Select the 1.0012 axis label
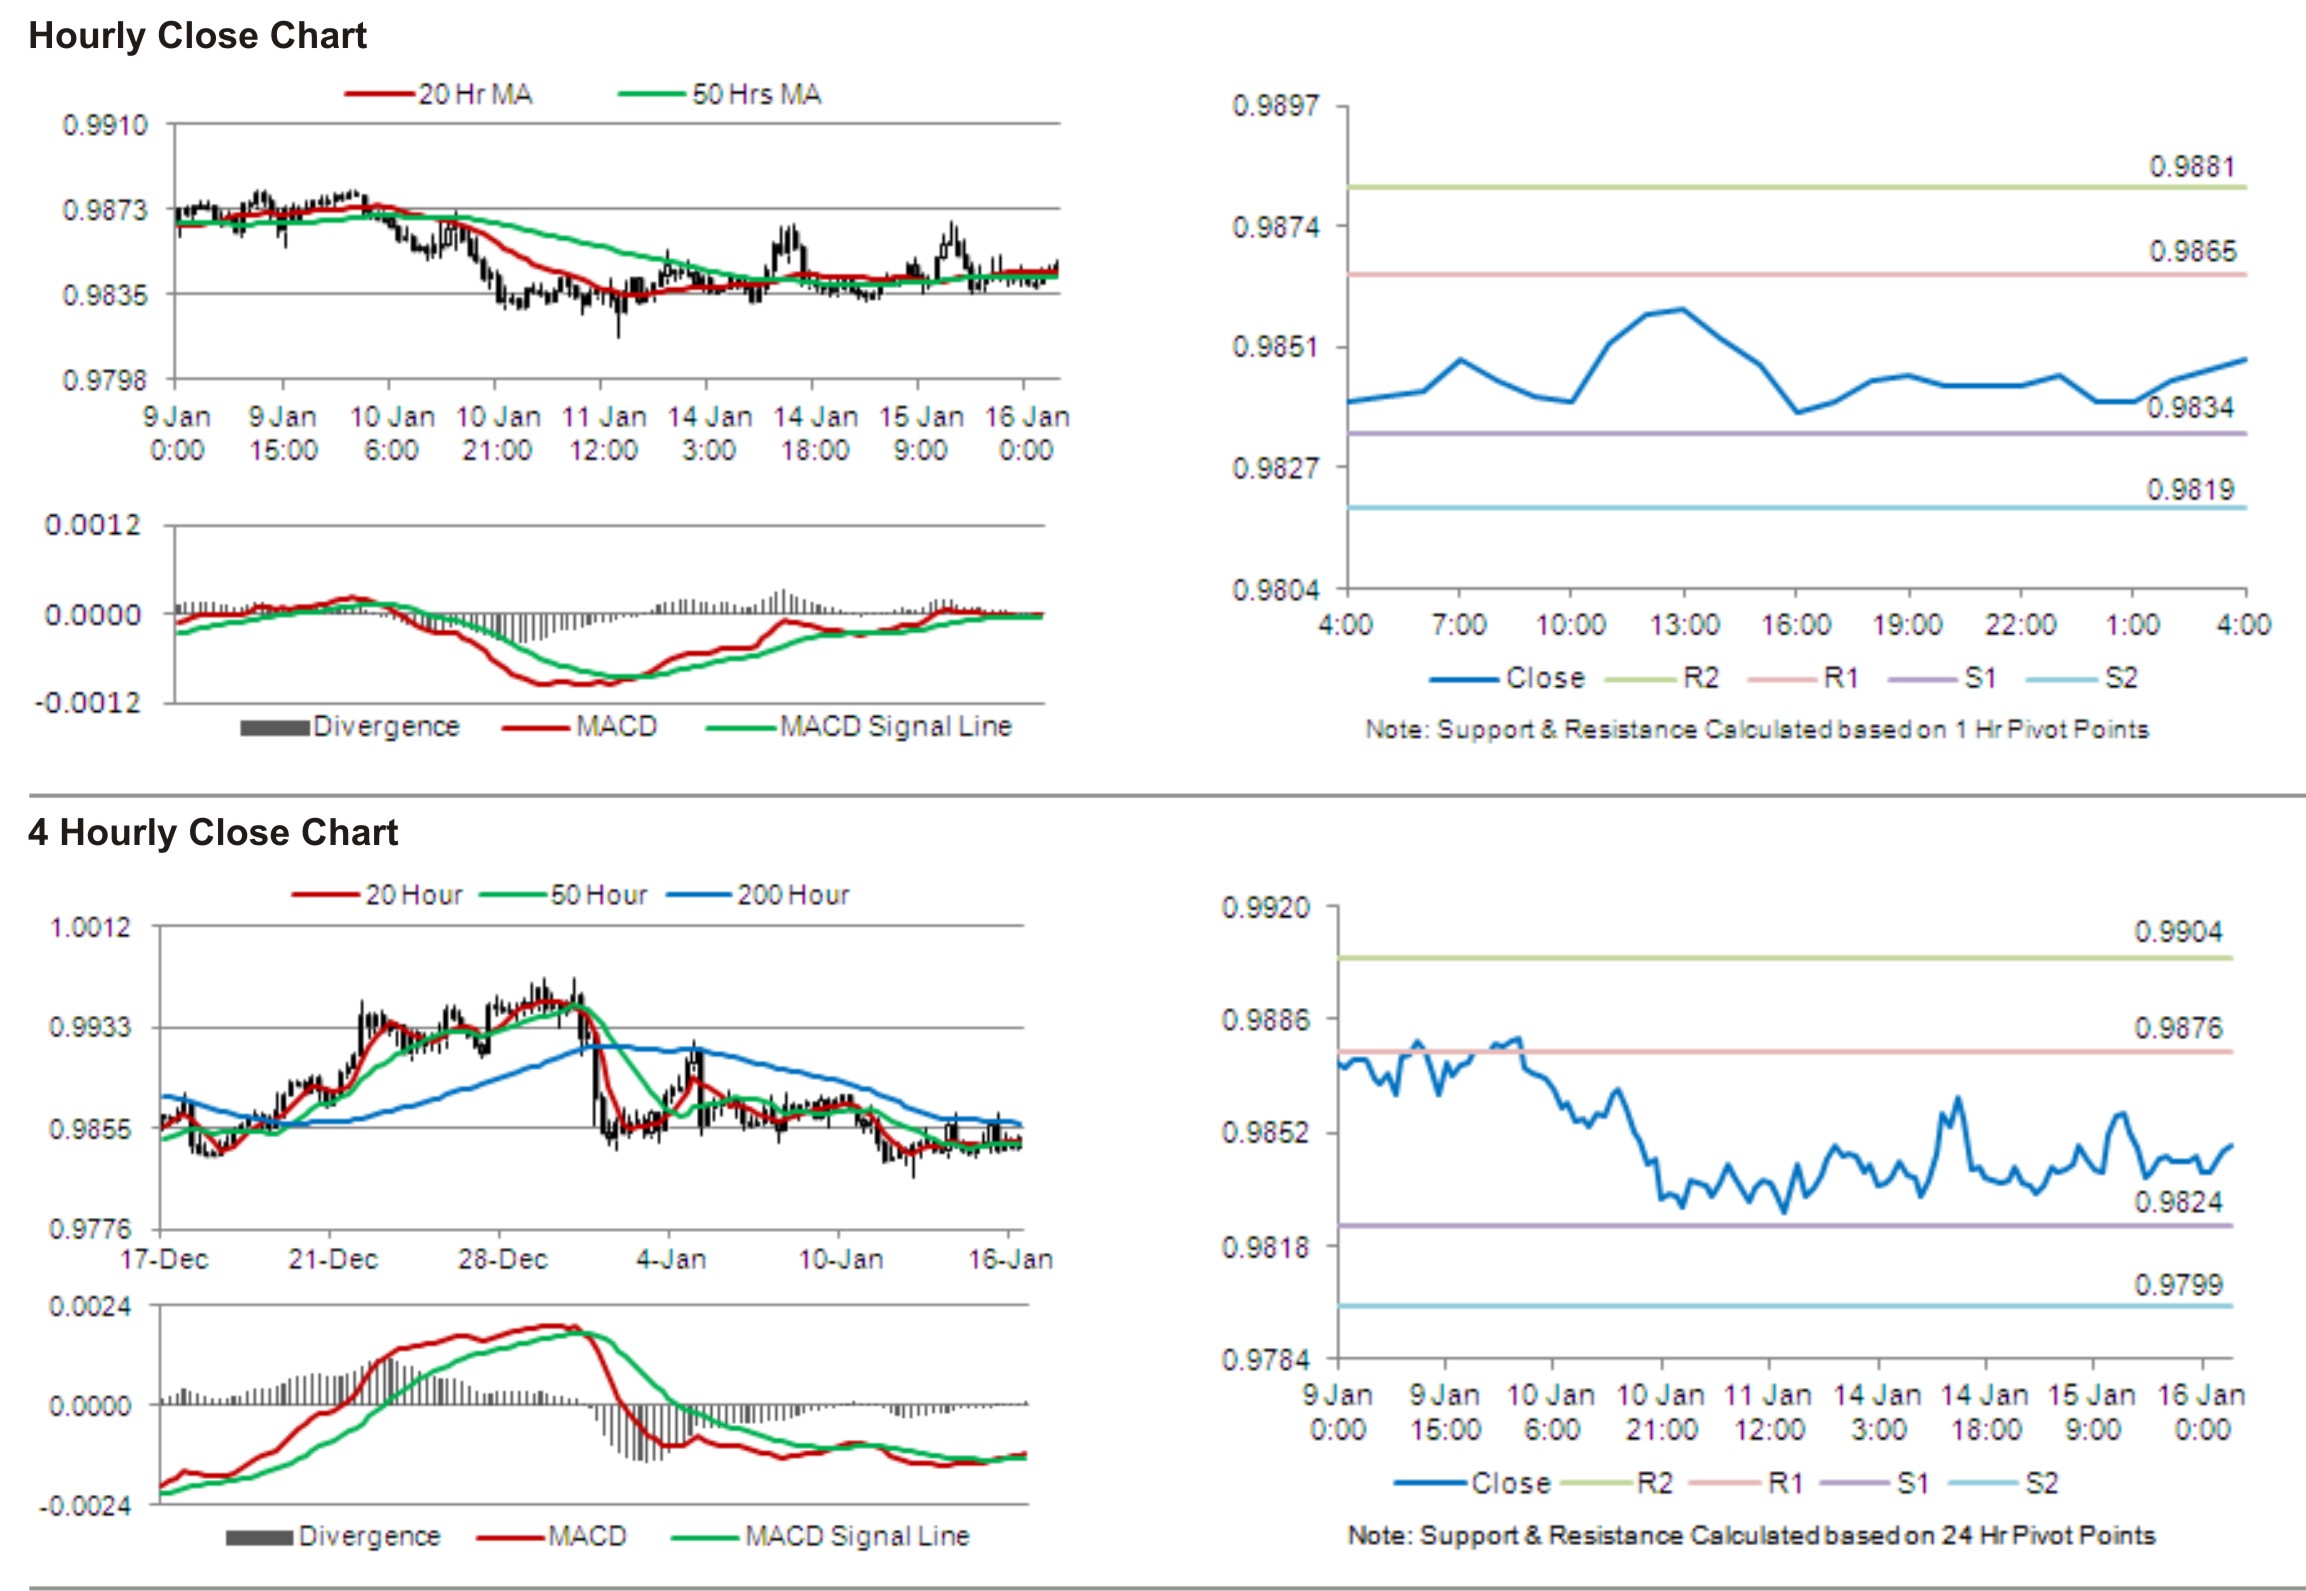2306x1591 pixels. click(x=91, y=928)
